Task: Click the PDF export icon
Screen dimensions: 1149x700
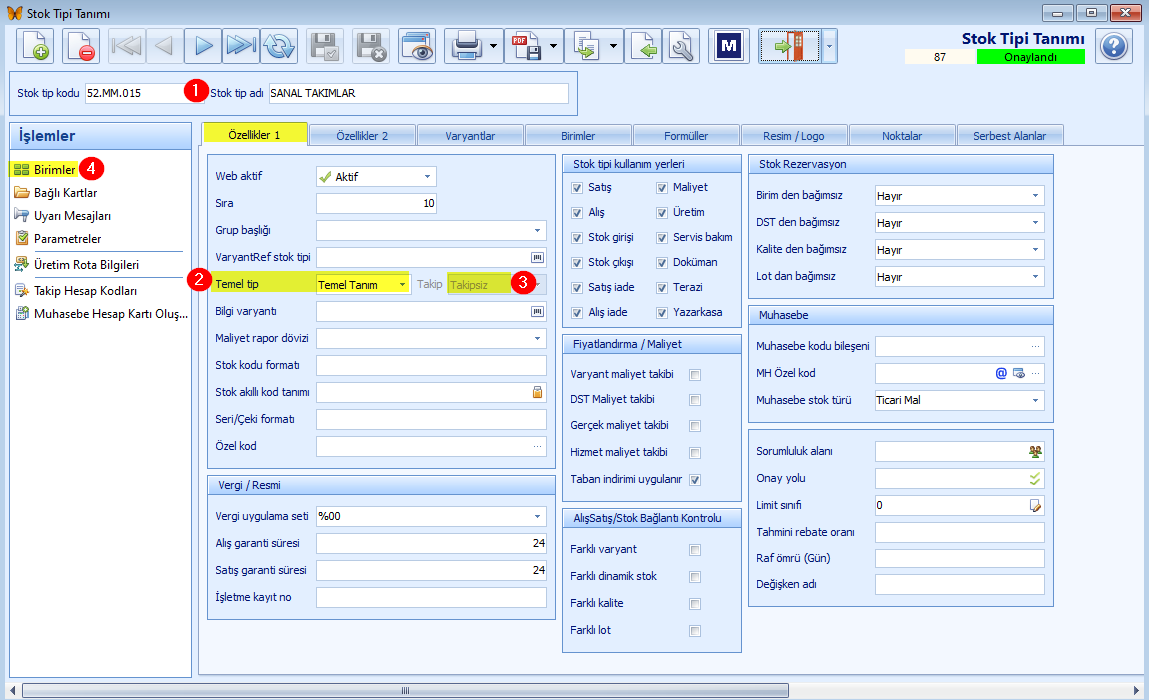Action: pyautogui.click(x=526, y=46)
